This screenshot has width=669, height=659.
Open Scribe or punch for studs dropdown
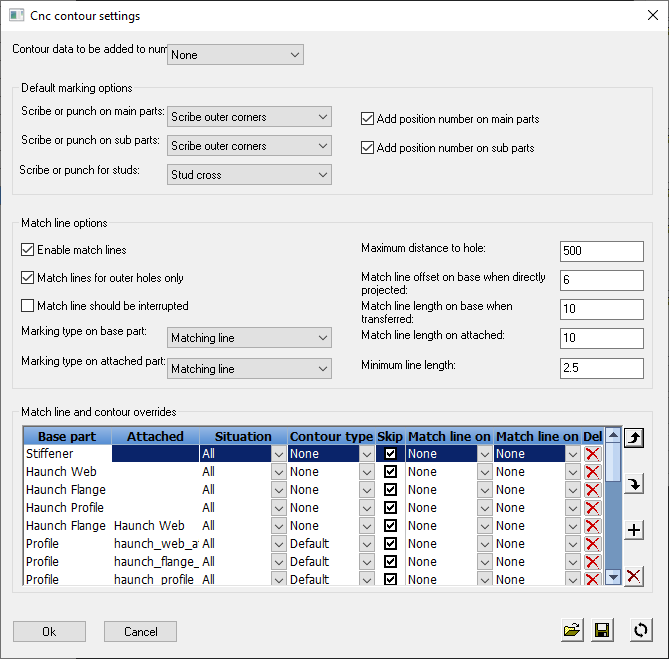coord(249,175)
